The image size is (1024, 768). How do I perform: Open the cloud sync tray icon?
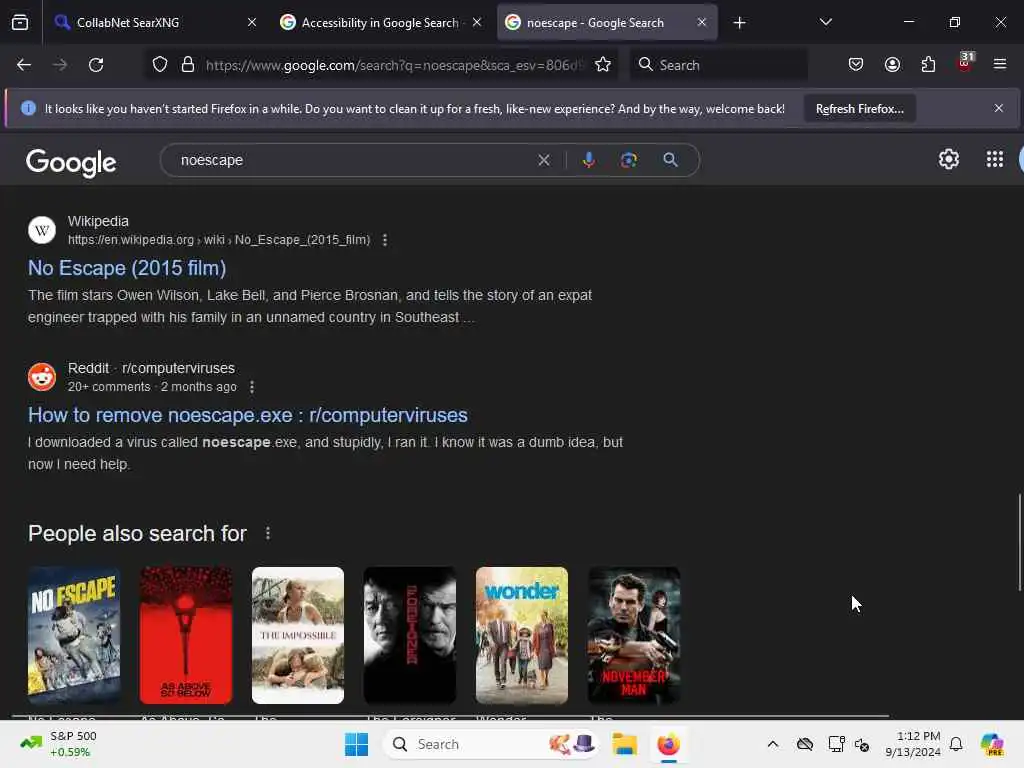pos(805,744)
